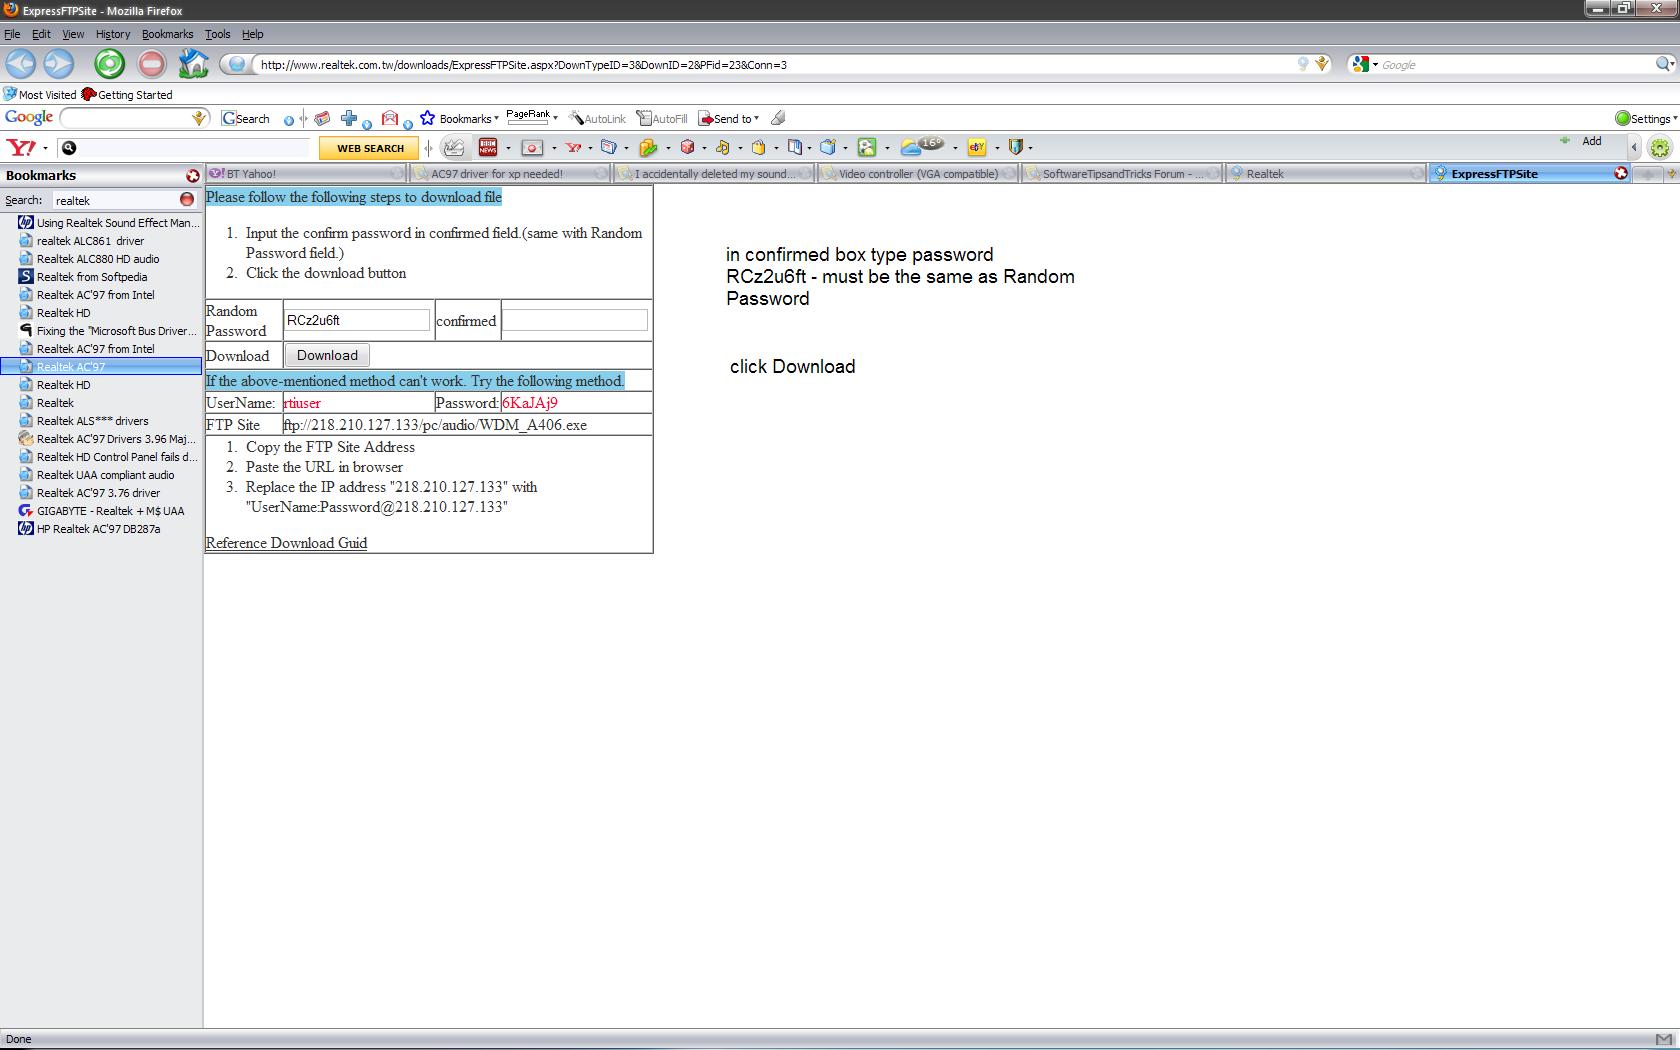Image resolution: width=1680 pixels, height=1050 pixels.
Task: Click the Google toolbar blue plus icon
Action: click(349, 118)
